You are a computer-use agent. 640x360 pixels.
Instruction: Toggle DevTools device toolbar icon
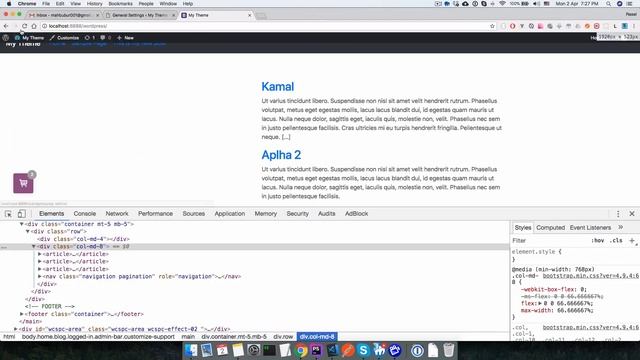click(22, 214)
